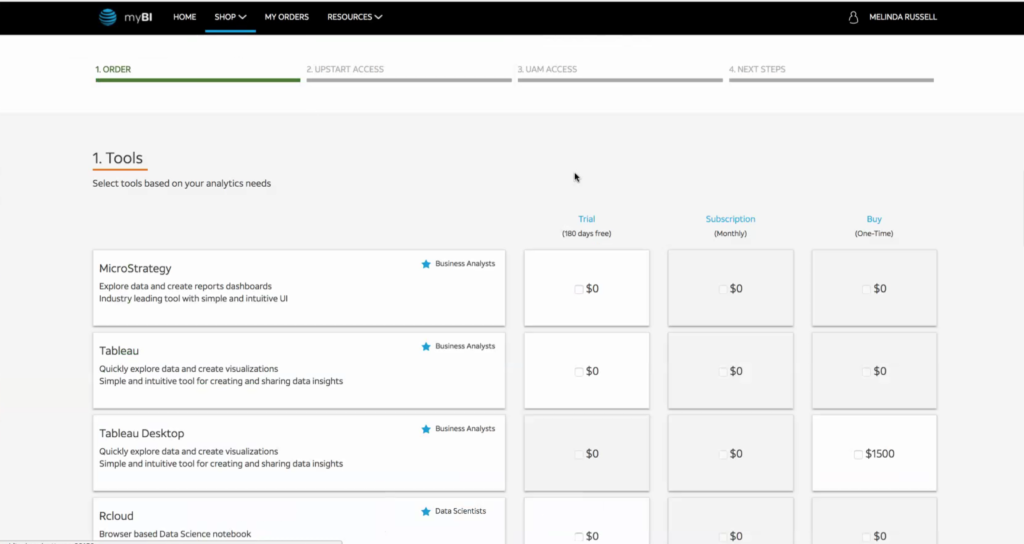Check Rcloud Buy $0 checkbox
1024x544 pixels.
pyautogui.click(x=866, y=536)
